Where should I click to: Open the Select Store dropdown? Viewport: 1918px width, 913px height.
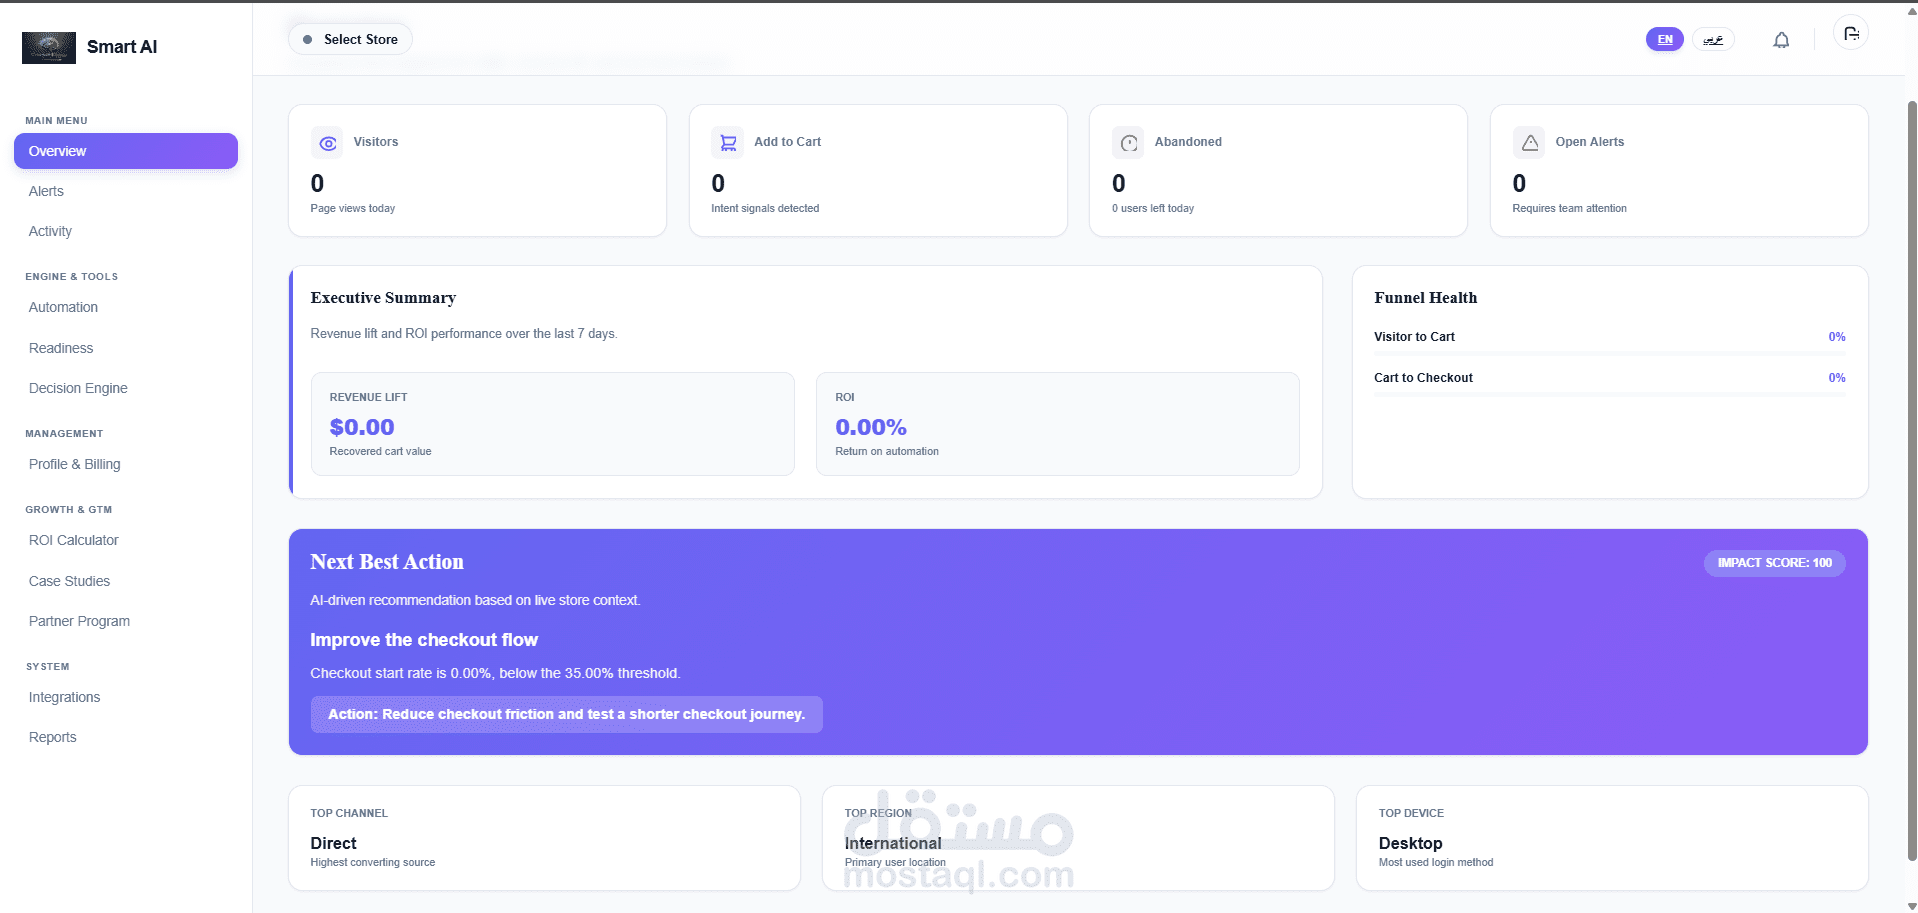click(x=350, y=39)
